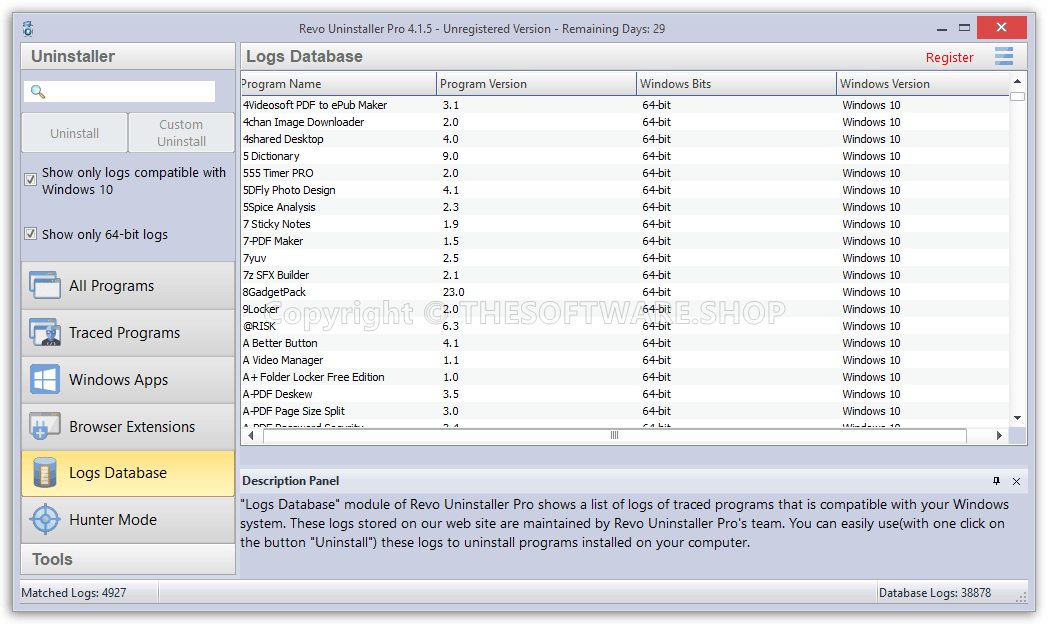Click the vertical scrollbar thumb
This screenshot has width=1048, height=624.
1017,97
